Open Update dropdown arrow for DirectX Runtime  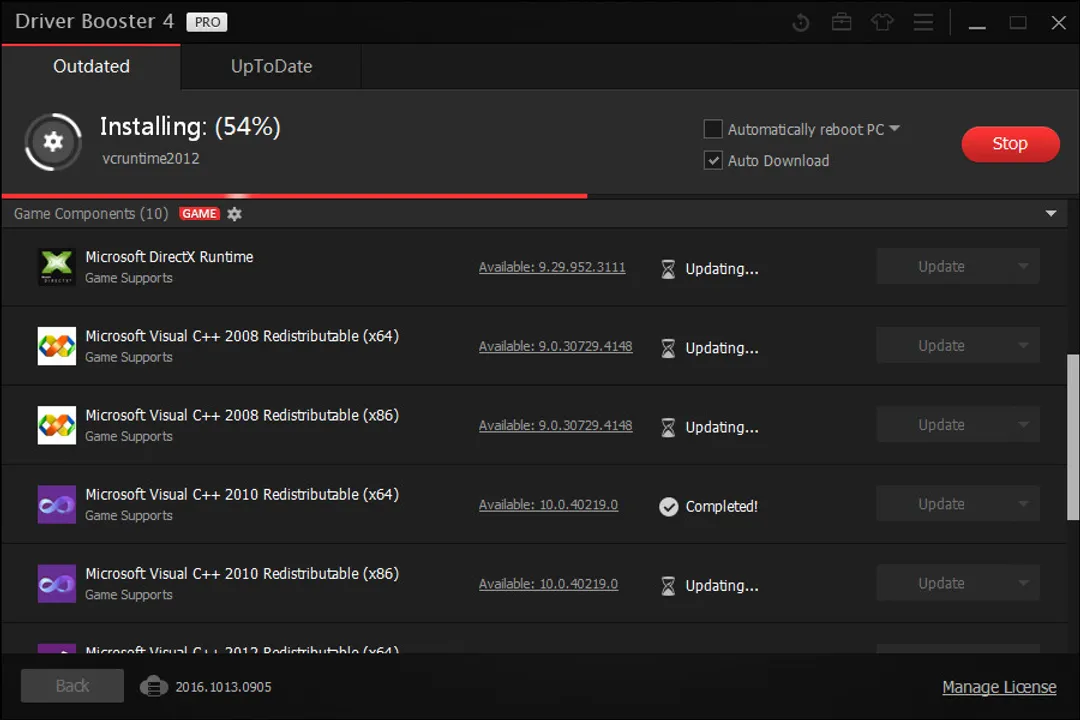(x=1024, y=267)
